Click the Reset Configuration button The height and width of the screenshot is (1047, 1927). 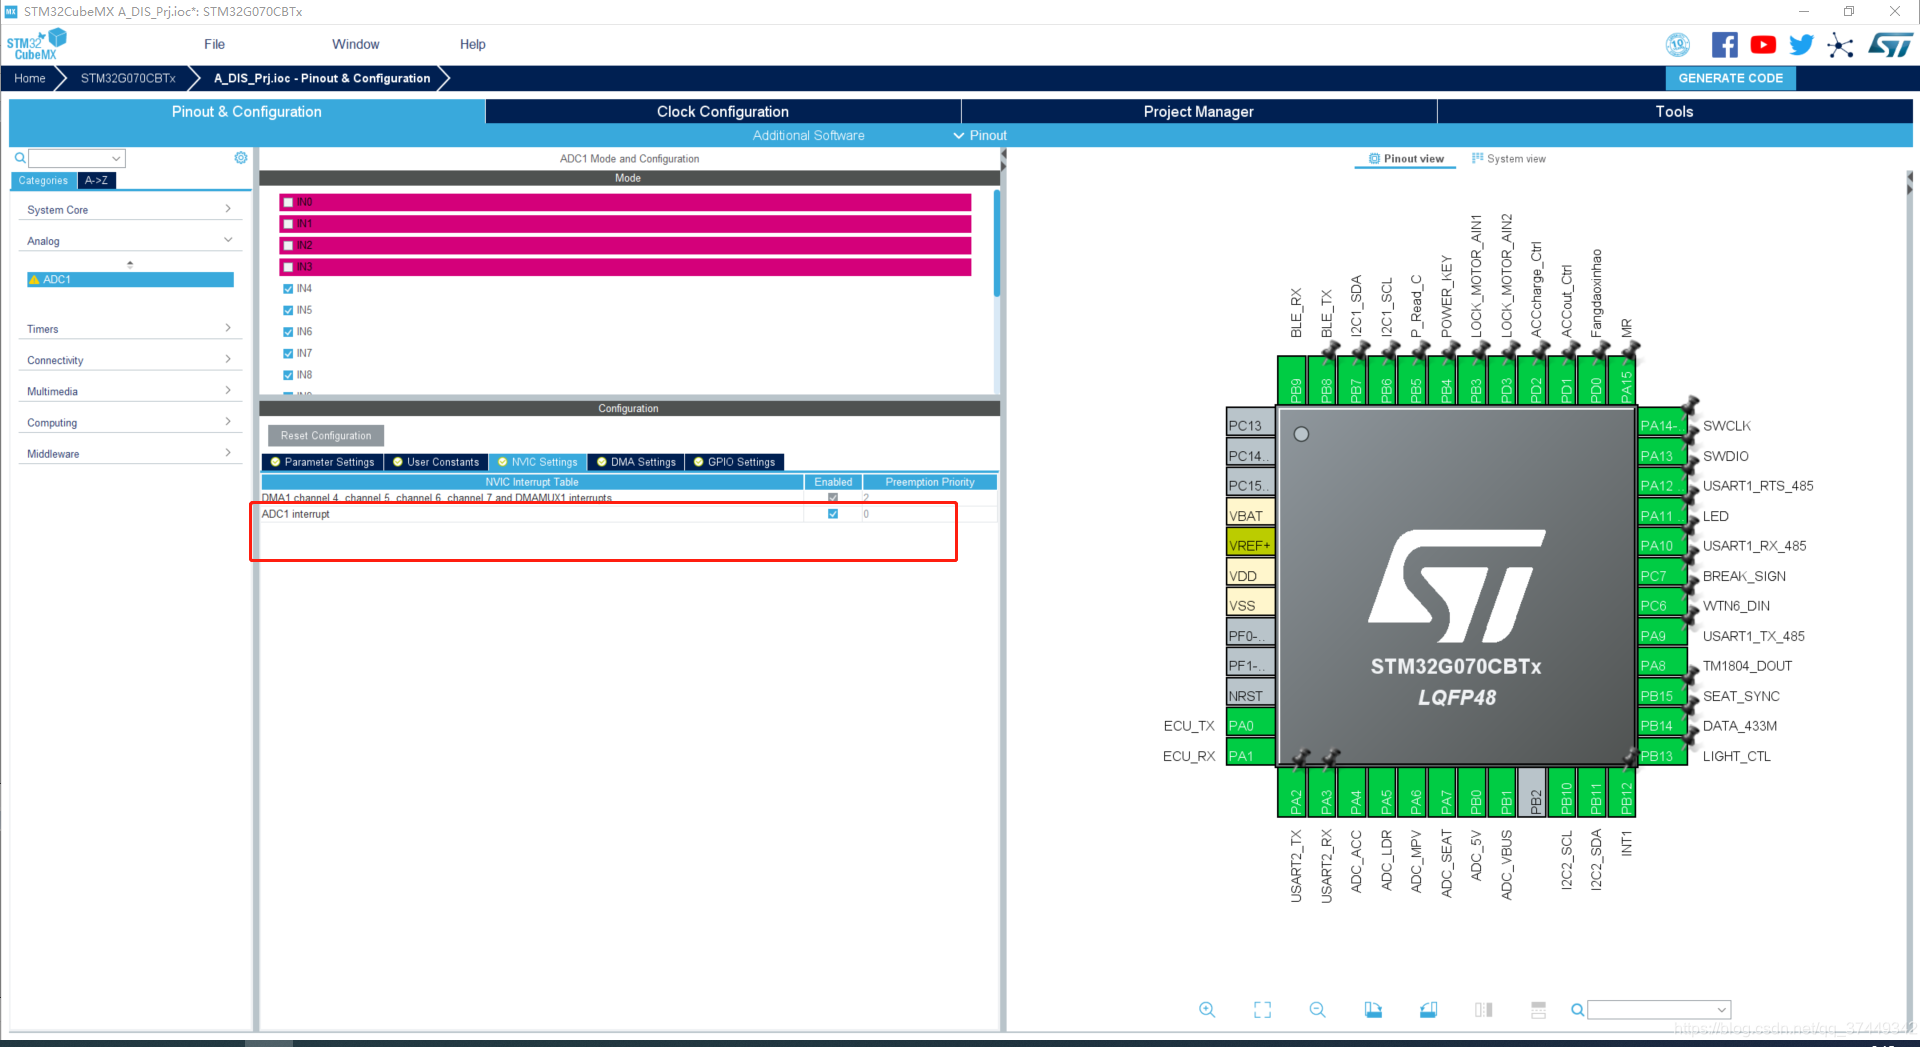click(326, 436)
